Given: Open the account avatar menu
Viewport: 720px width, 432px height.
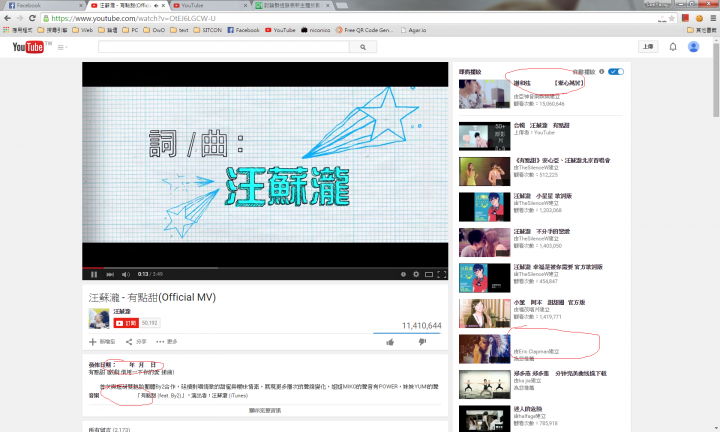Looking at the screenshot, I should (693, 47).
